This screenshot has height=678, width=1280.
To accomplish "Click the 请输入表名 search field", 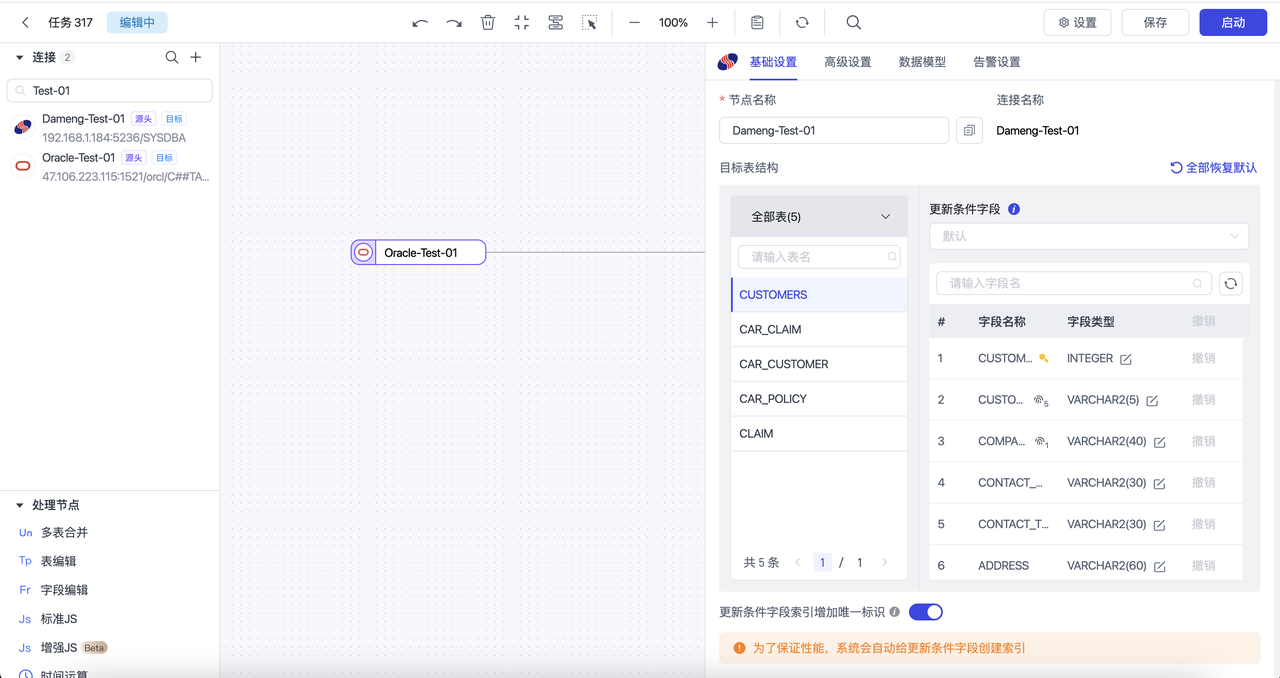I will click(x=819, y=257).
